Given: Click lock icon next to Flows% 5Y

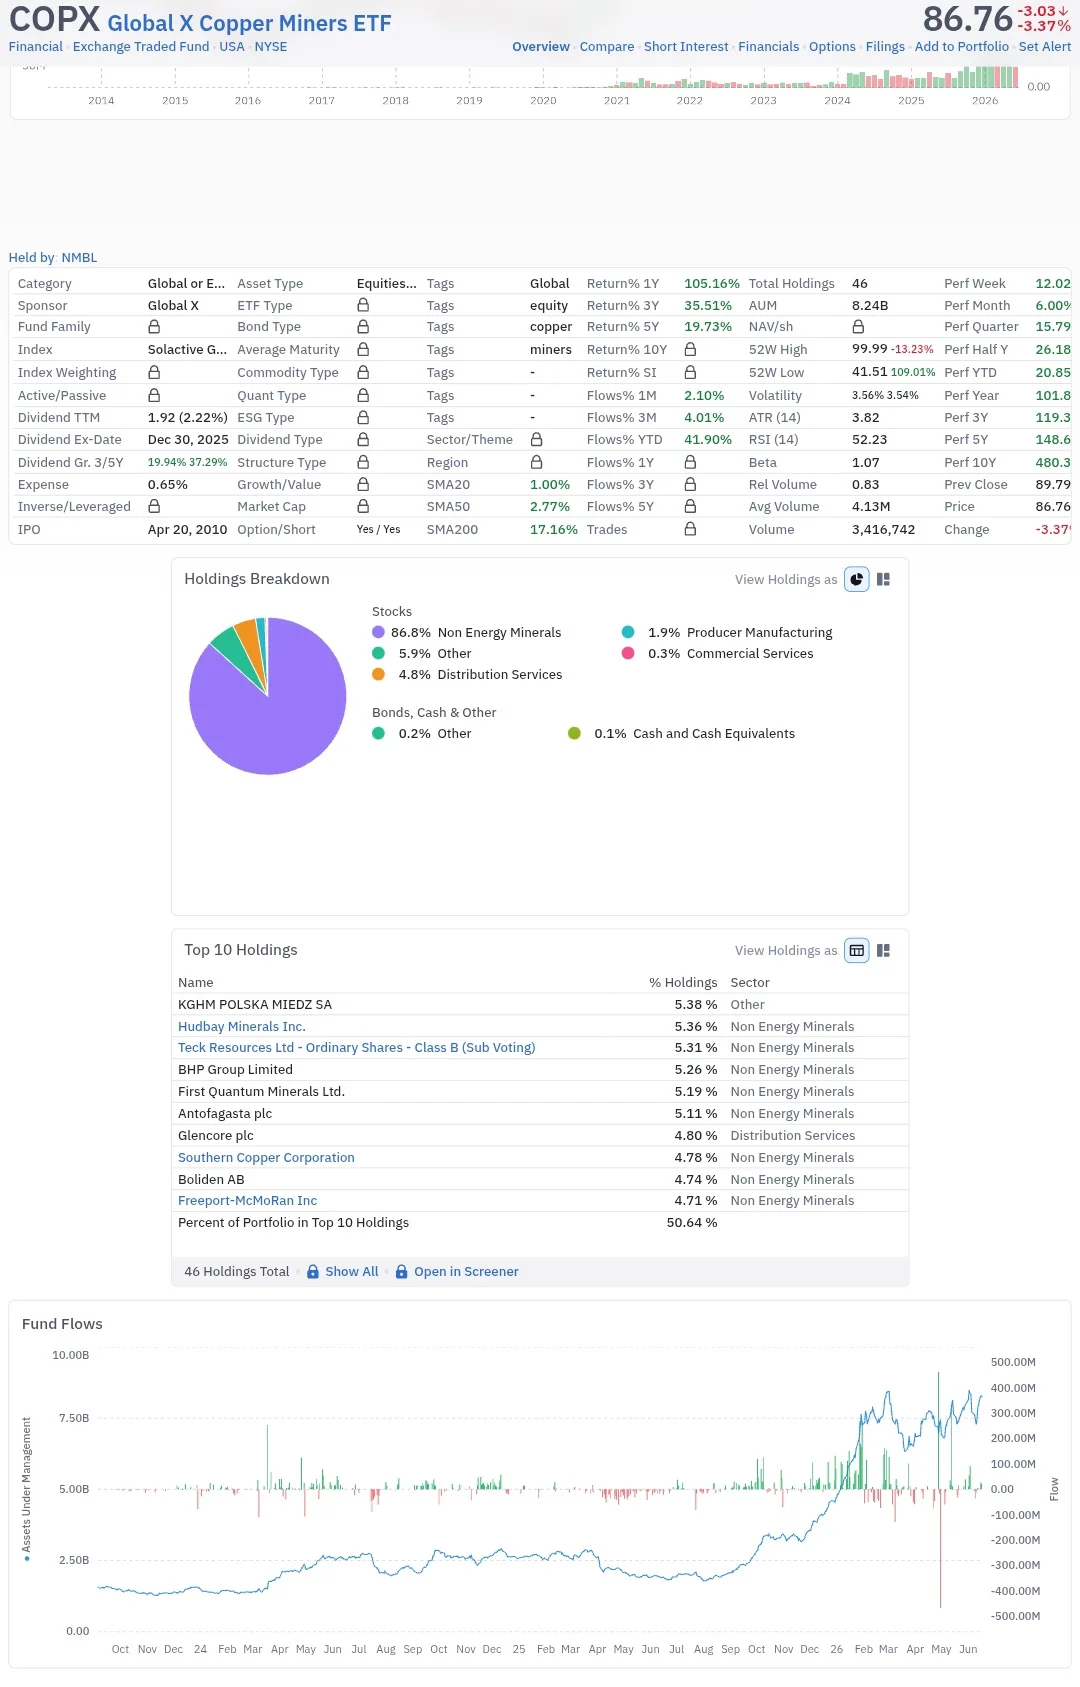Looking at the screenshot, I should (x=690, y=507).
